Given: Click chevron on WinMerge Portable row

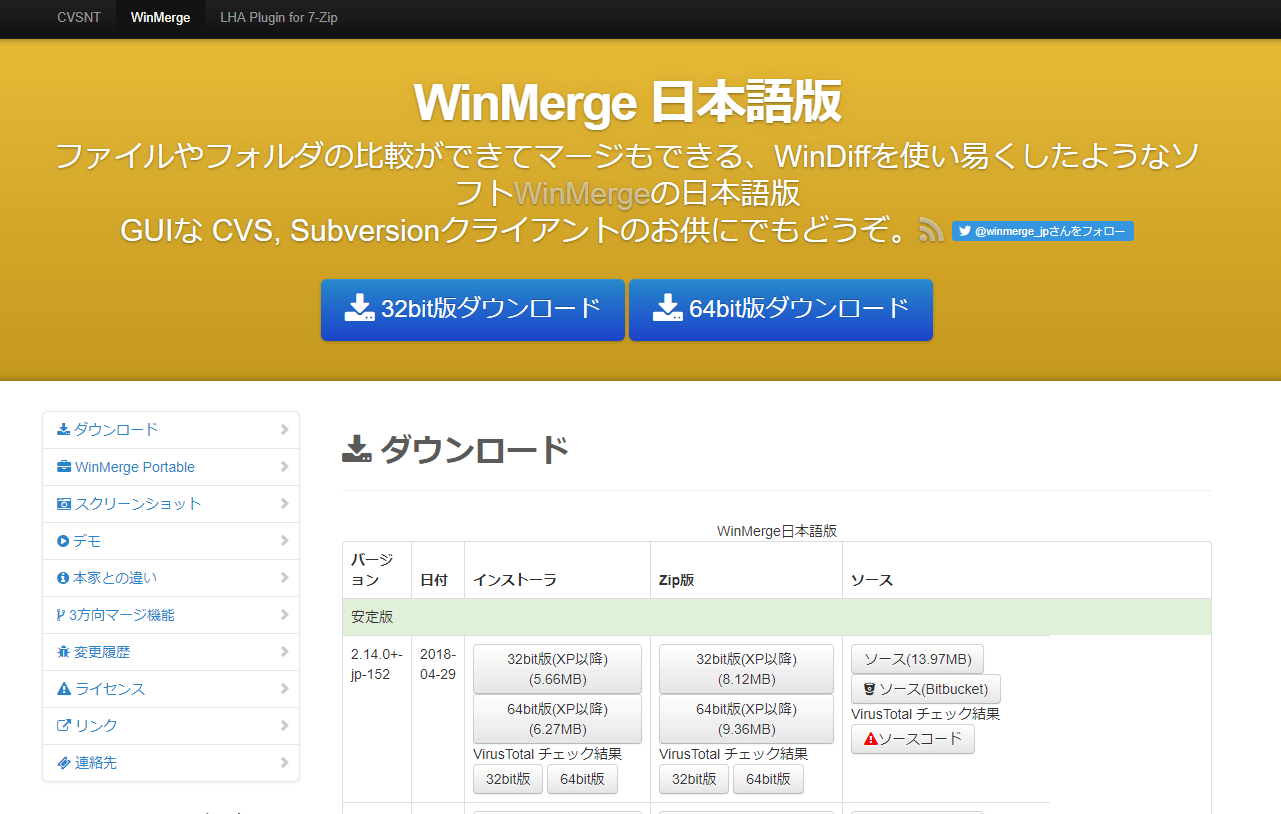Looking at the screenshot, I should point(284,467).
